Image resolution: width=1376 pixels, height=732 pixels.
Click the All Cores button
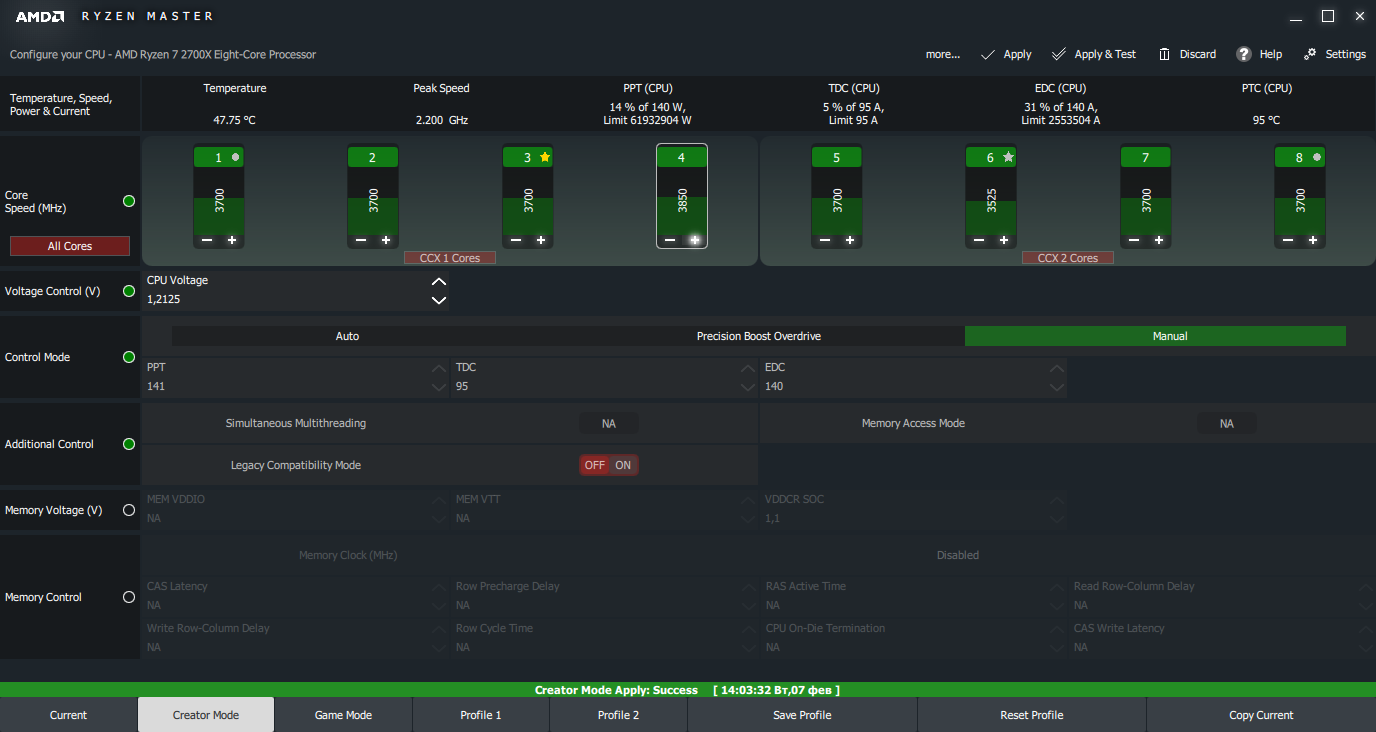(x=70, y=246)
